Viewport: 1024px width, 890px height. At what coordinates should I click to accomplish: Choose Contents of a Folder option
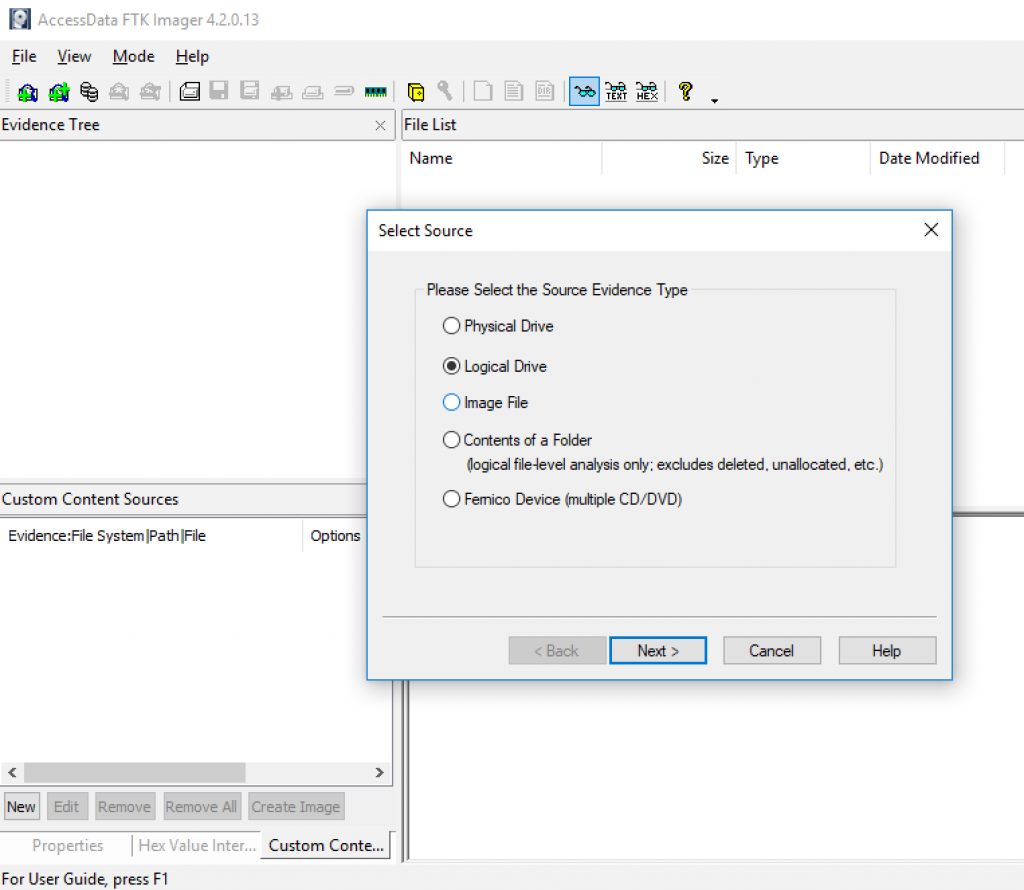coord(452,440)
